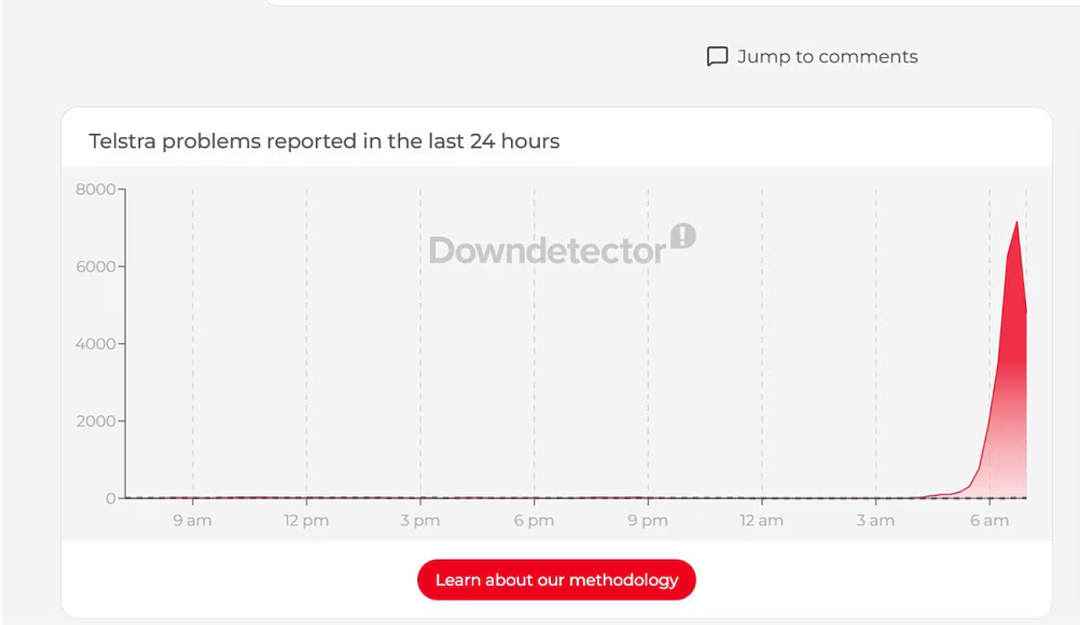1080x625 pixels.
Task: Click the chart title about Telstra problems
Action: point(324,141)
